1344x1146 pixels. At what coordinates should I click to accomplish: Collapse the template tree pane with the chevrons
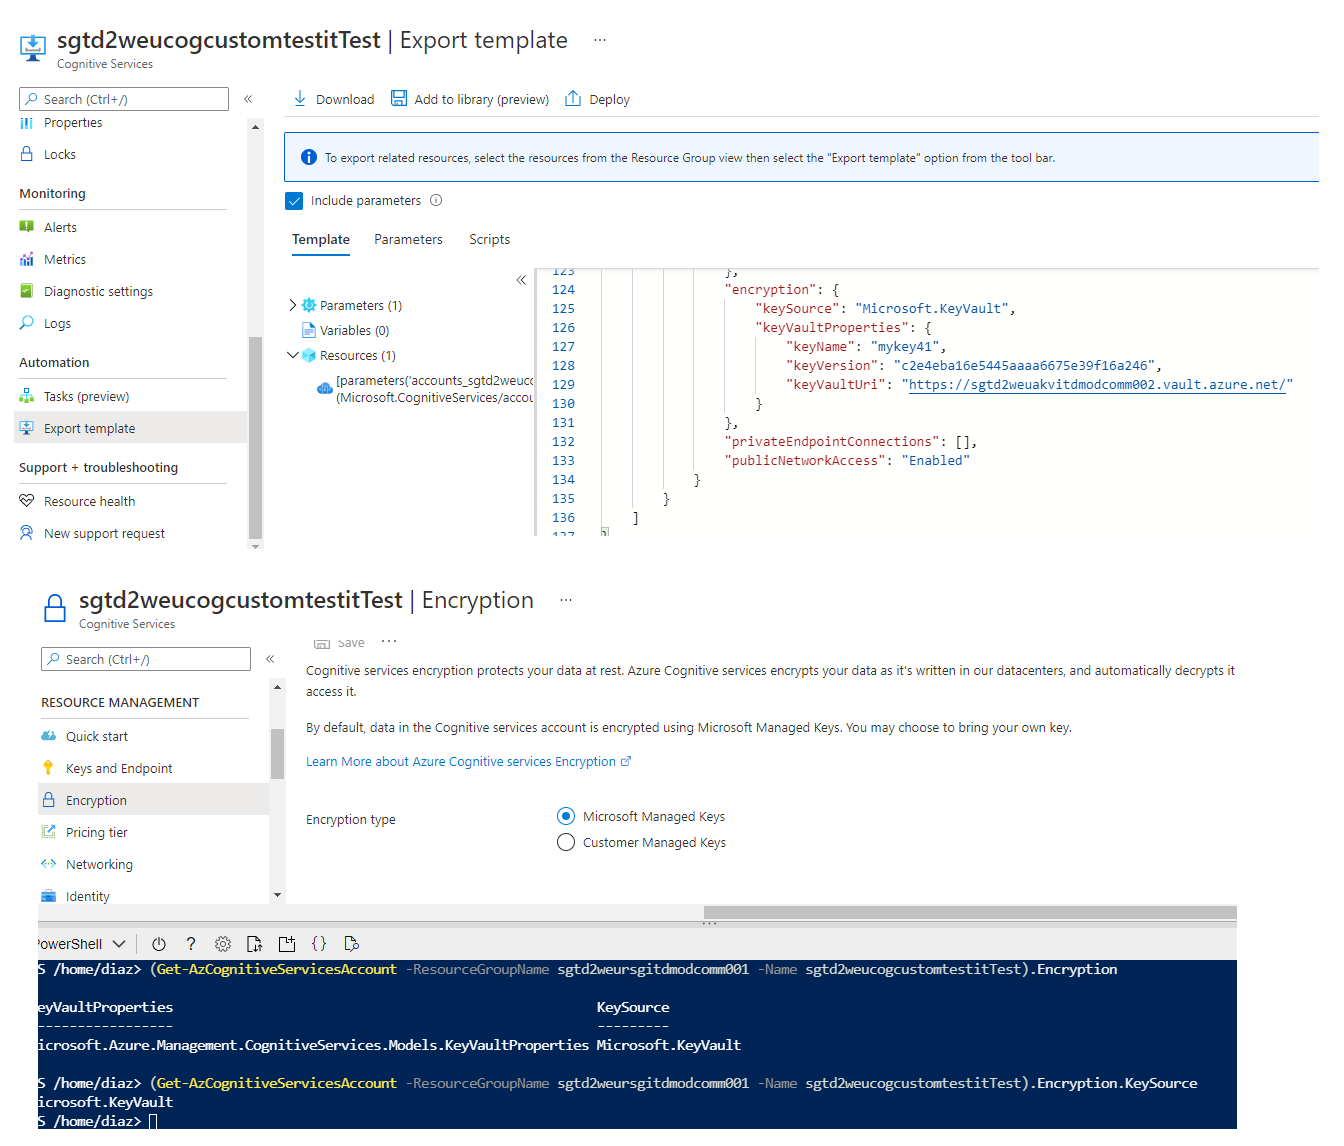pos(521,280)
